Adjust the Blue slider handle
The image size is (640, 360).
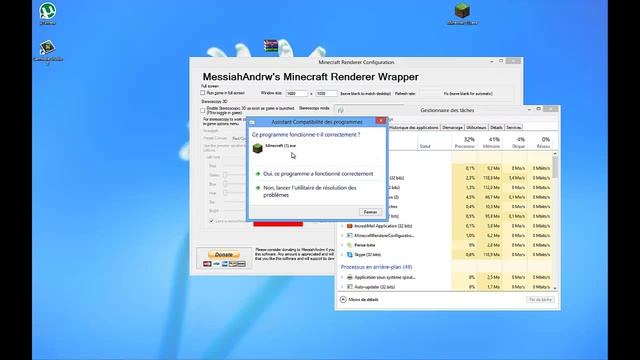coord(225,184)
